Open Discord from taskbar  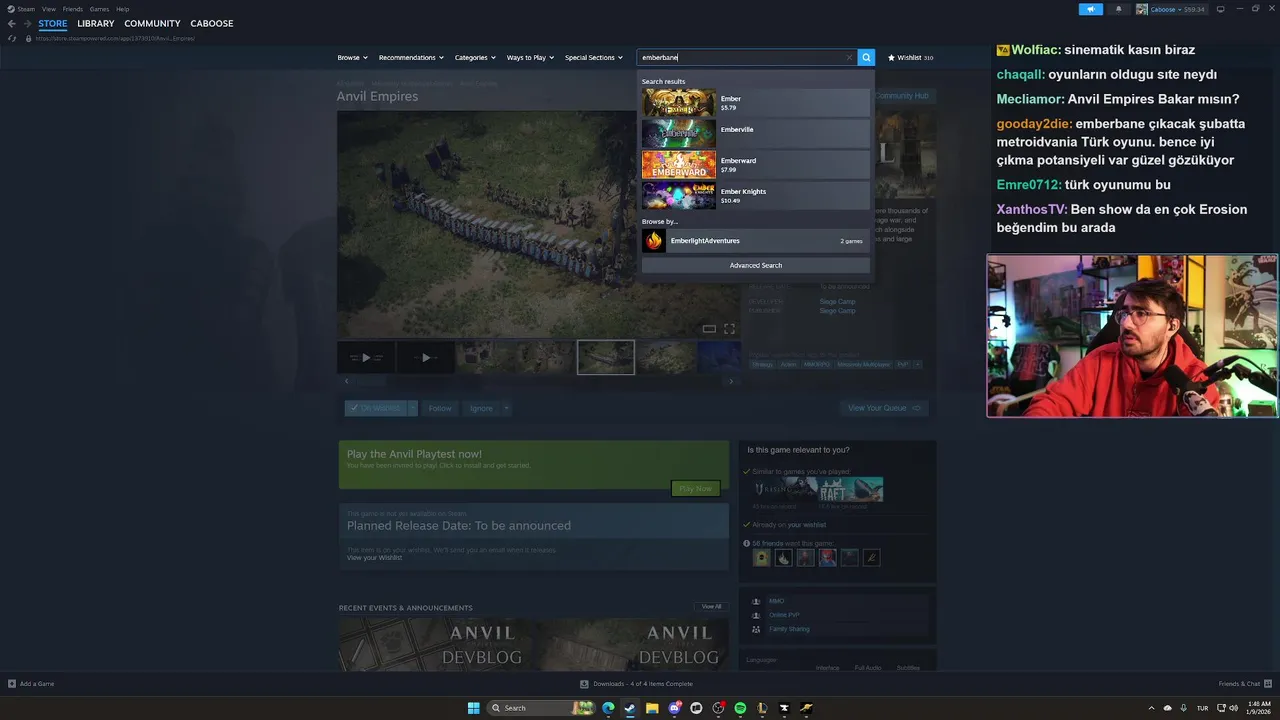coord(674,708)
